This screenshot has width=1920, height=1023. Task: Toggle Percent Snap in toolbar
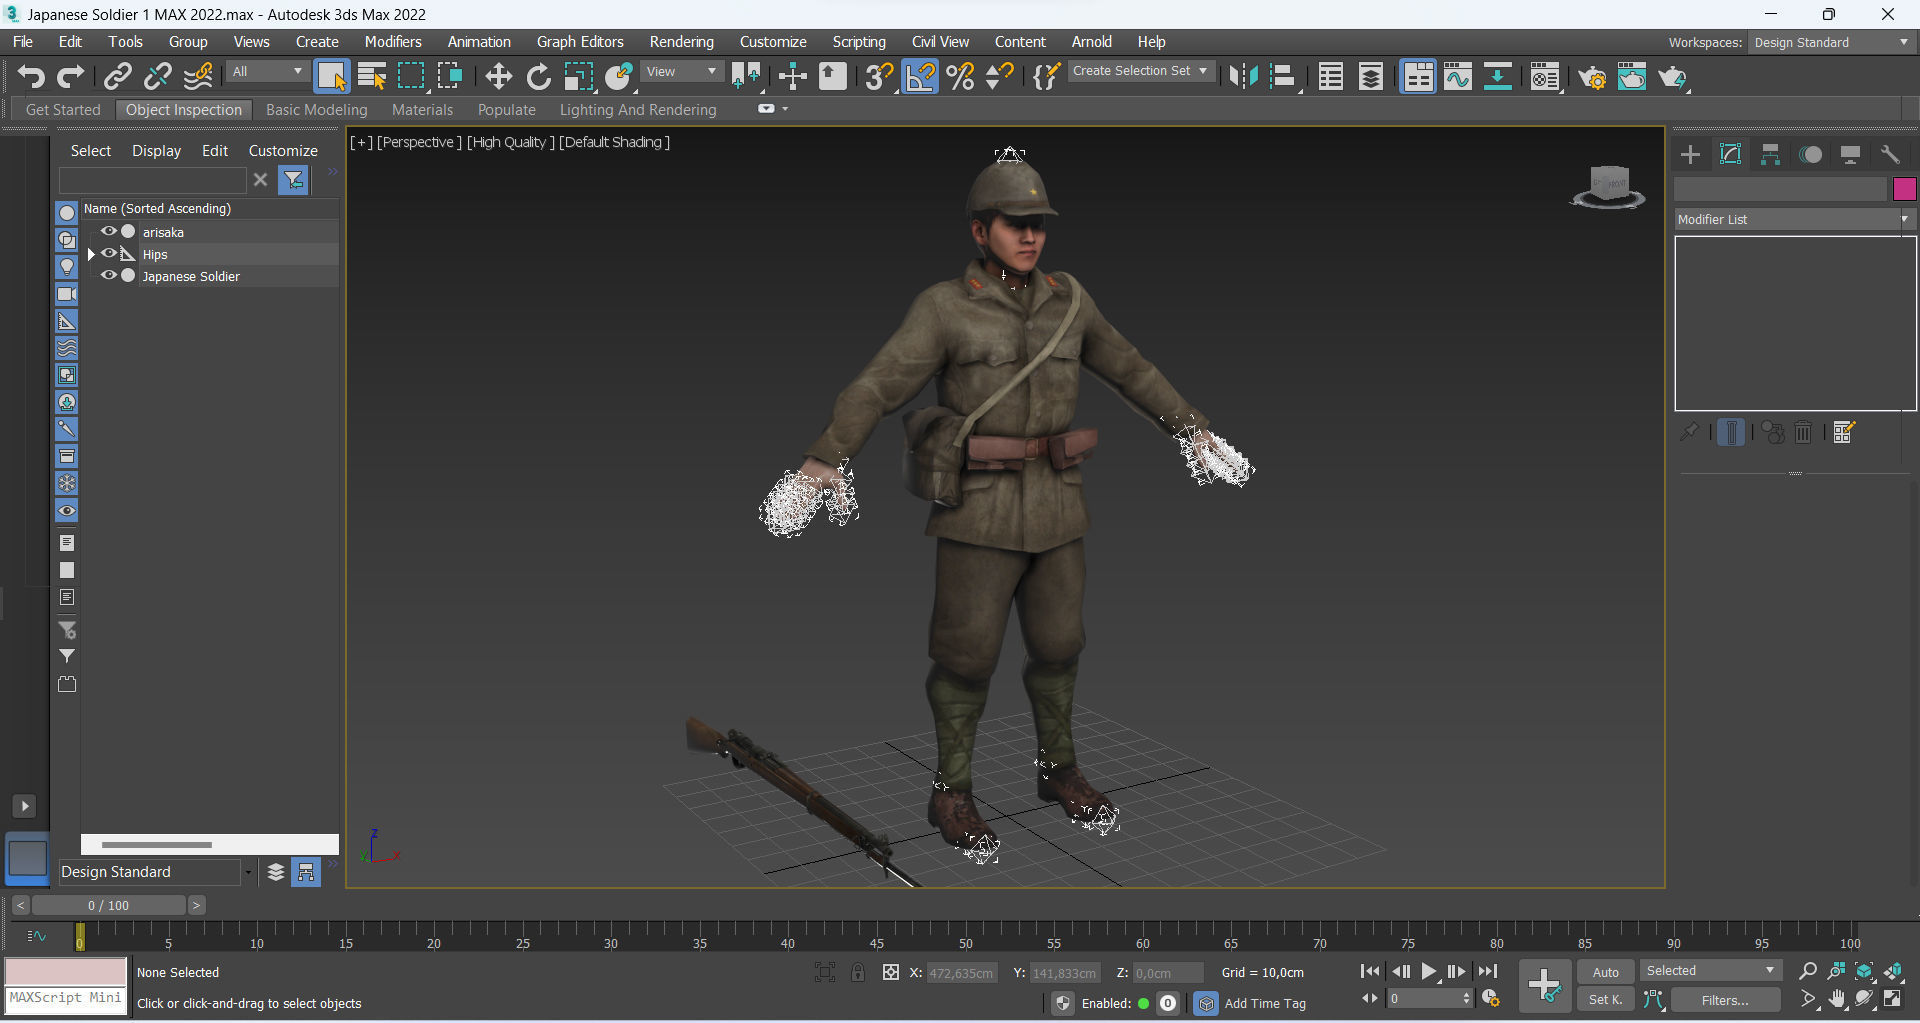pos(960,76)
